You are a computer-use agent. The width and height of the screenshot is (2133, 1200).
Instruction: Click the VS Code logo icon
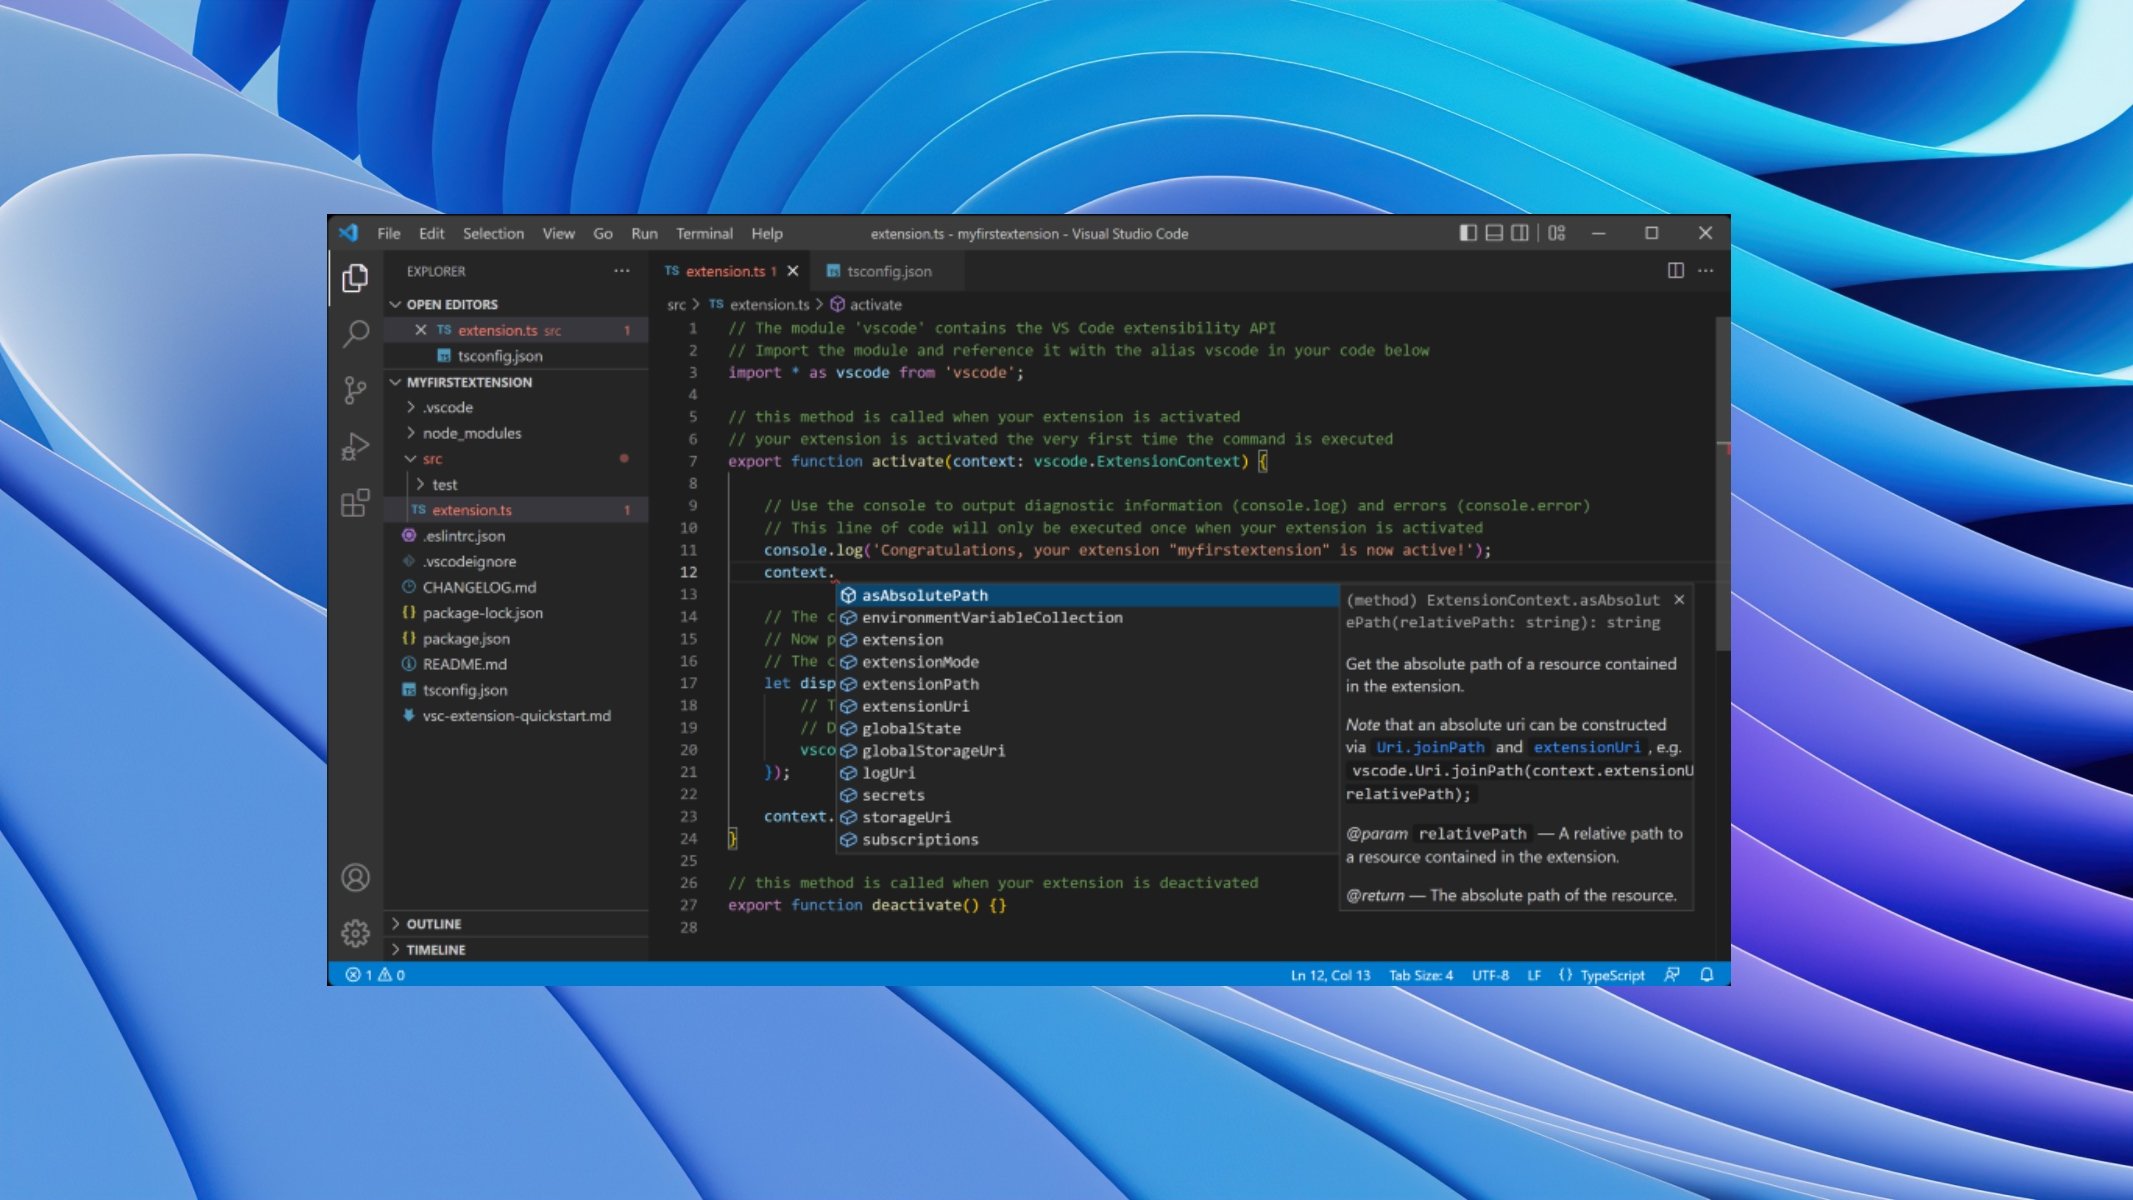pyautogui.click(x=348, y=233)
